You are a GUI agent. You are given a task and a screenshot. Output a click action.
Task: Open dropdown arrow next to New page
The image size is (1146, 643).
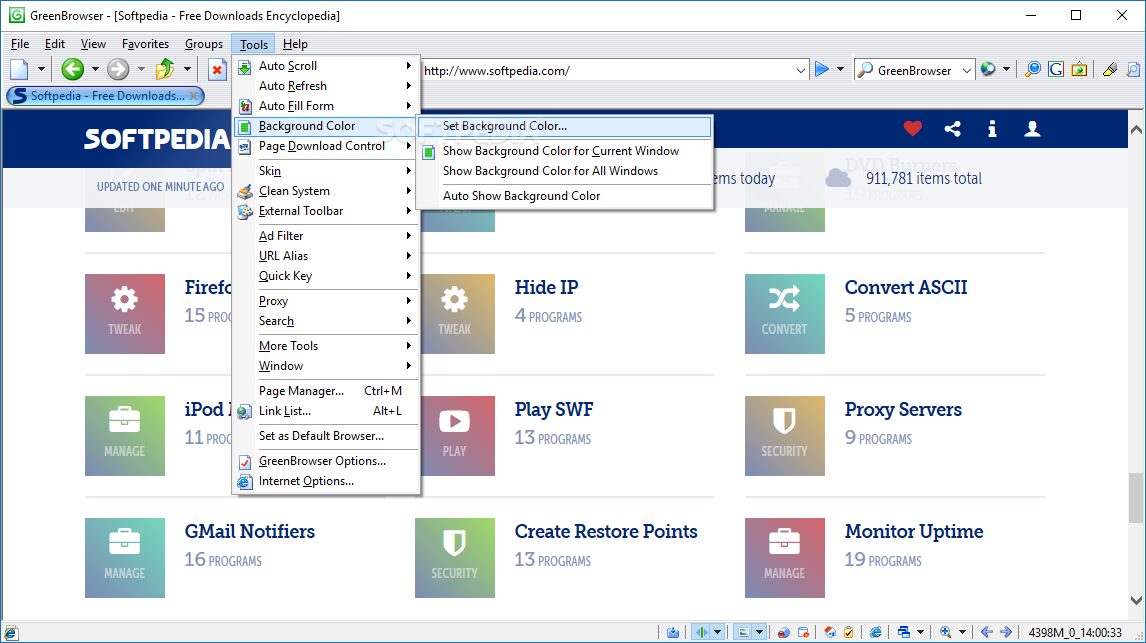point(41,69)
